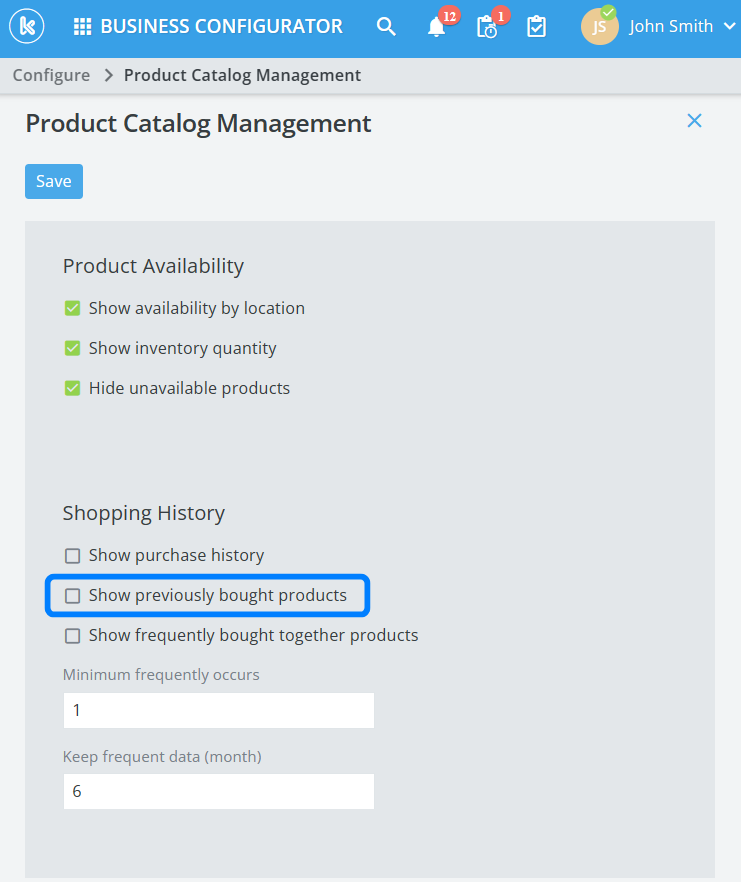Uncheck Show availability by location
The width and height of the screenshot is (741, 882).
pos(72,308)
